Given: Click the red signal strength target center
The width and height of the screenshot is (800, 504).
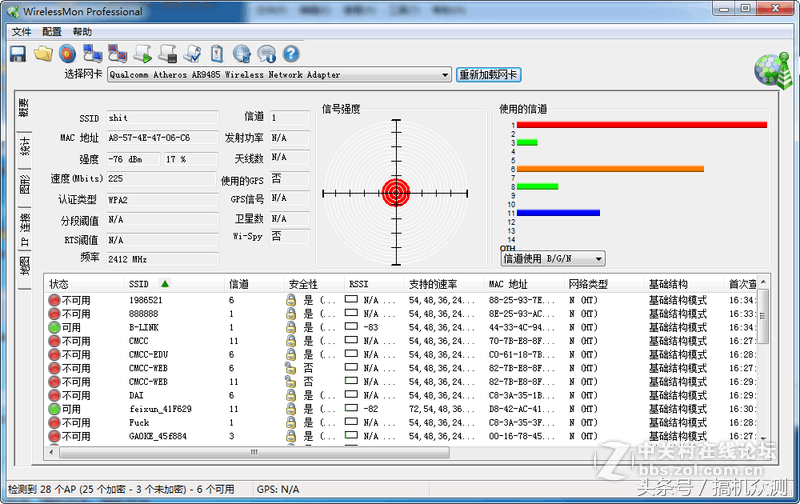Looking at the screenshot, I should click(396, 193).
